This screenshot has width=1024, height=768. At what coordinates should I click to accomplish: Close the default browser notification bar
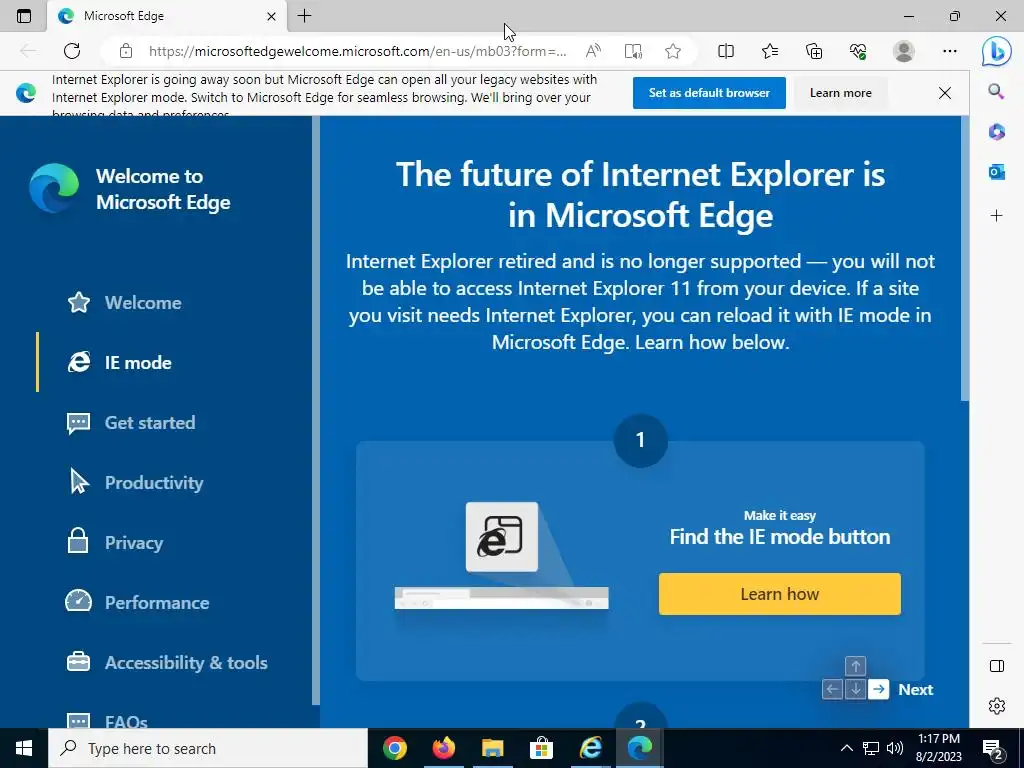tap(944, 93)
